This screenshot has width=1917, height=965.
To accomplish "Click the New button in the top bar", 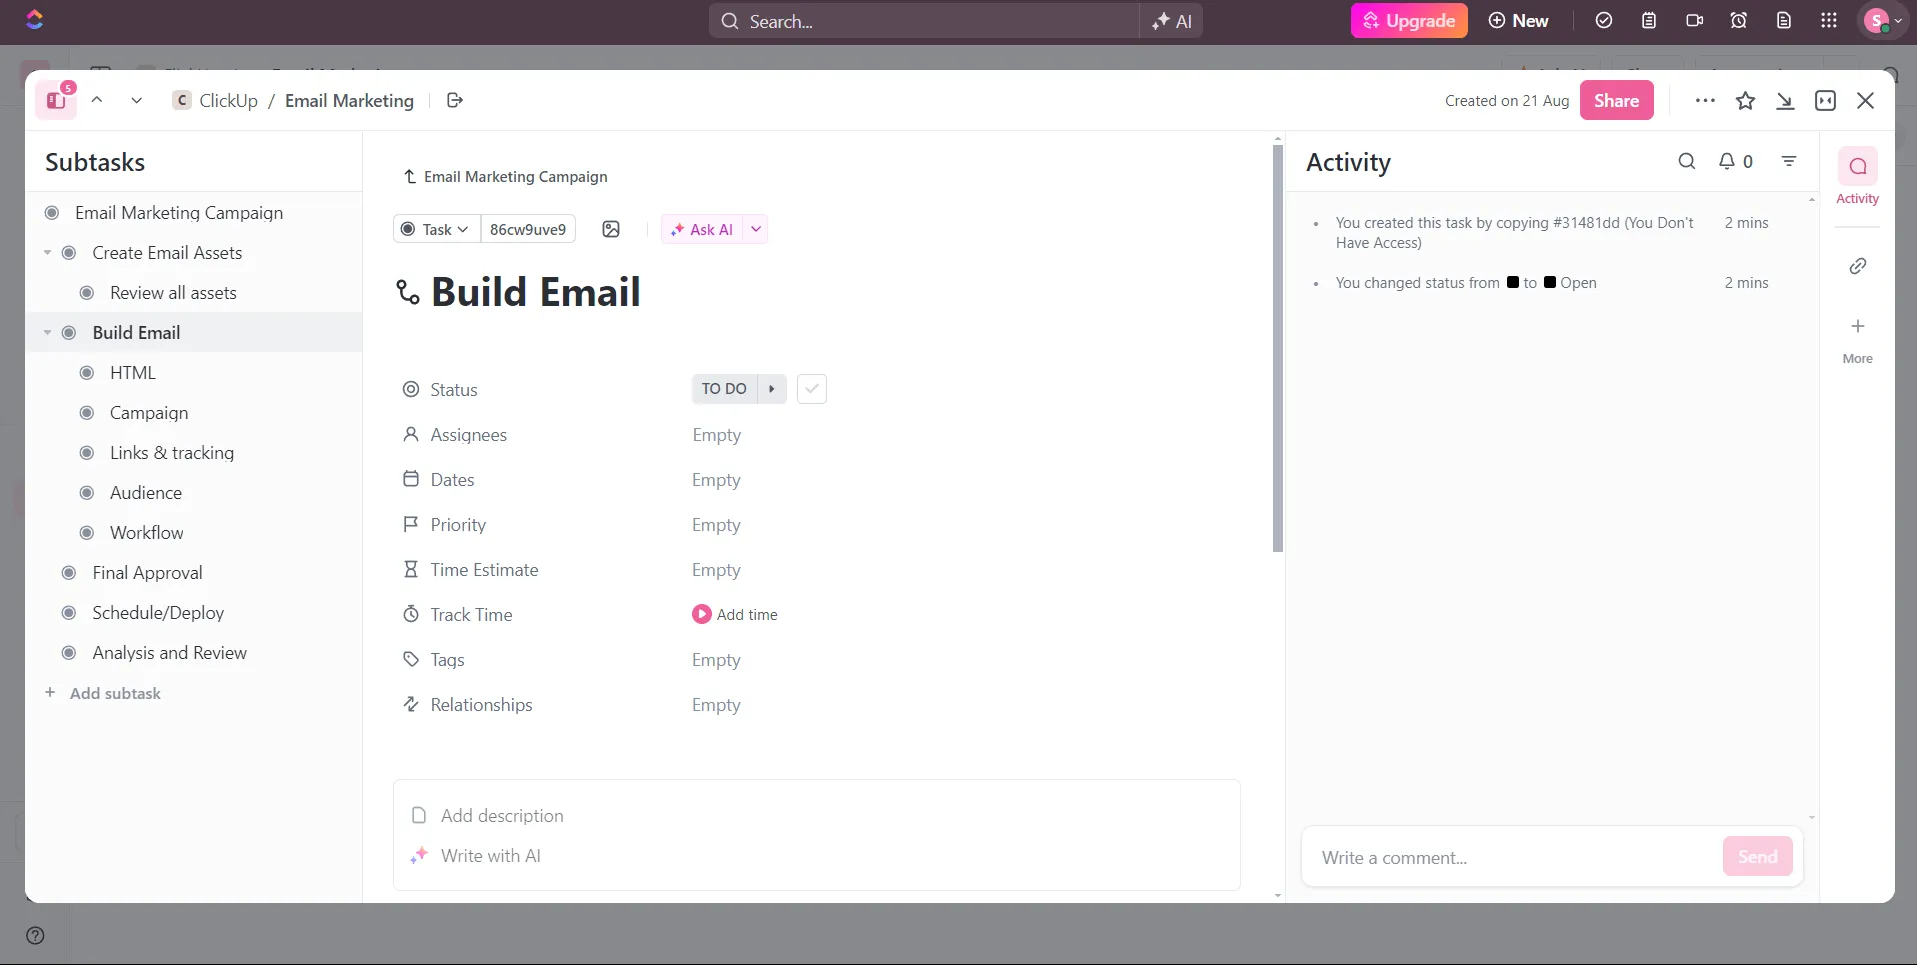I will pos(1518,21).
